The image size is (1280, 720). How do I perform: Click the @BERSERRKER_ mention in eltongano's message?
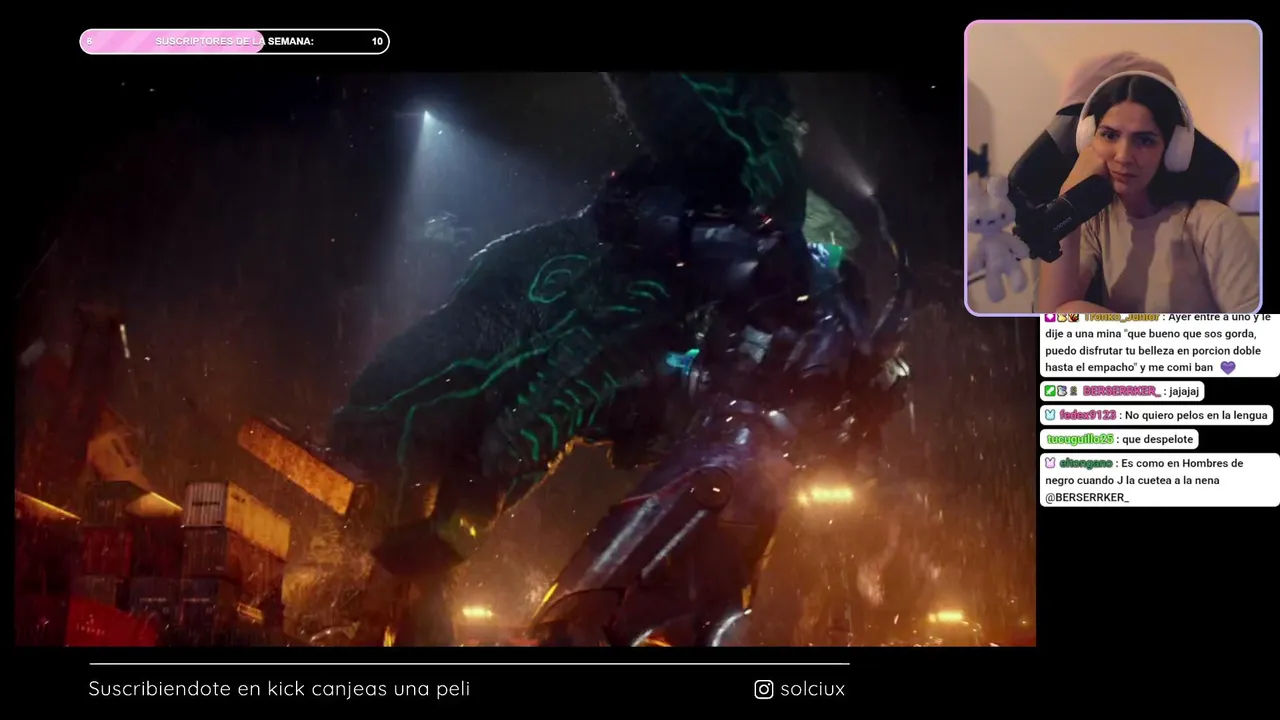pyautogui.click(x=1087, y=497)
